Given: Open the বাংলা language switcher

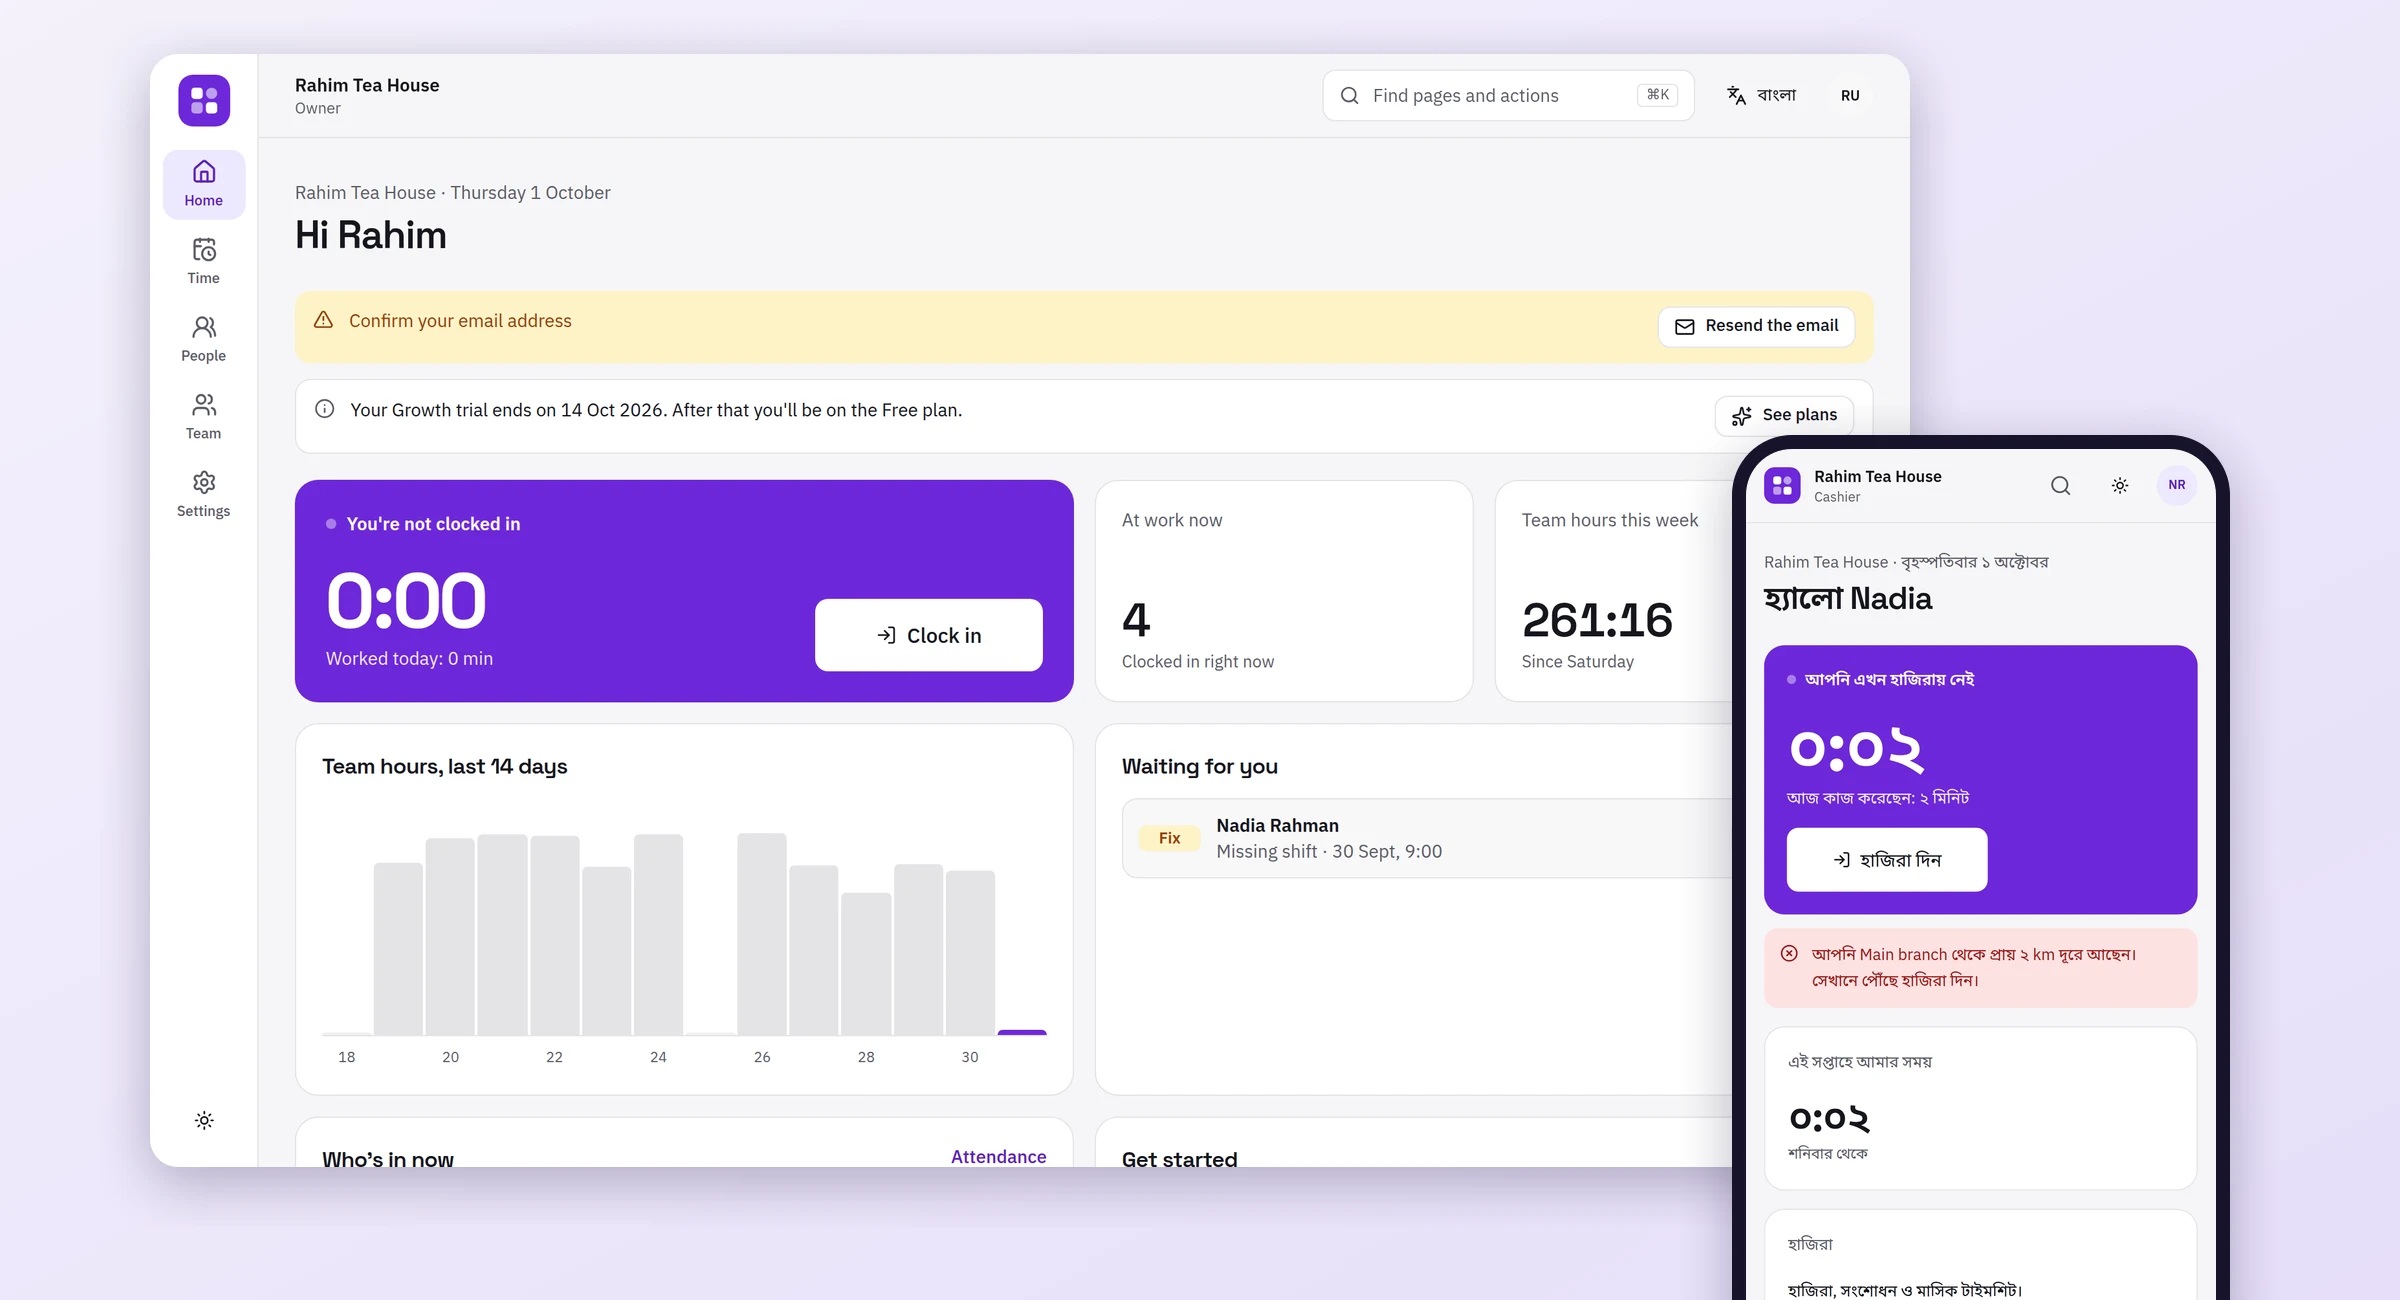Looking at the screenshot, I should (1762, 95).
